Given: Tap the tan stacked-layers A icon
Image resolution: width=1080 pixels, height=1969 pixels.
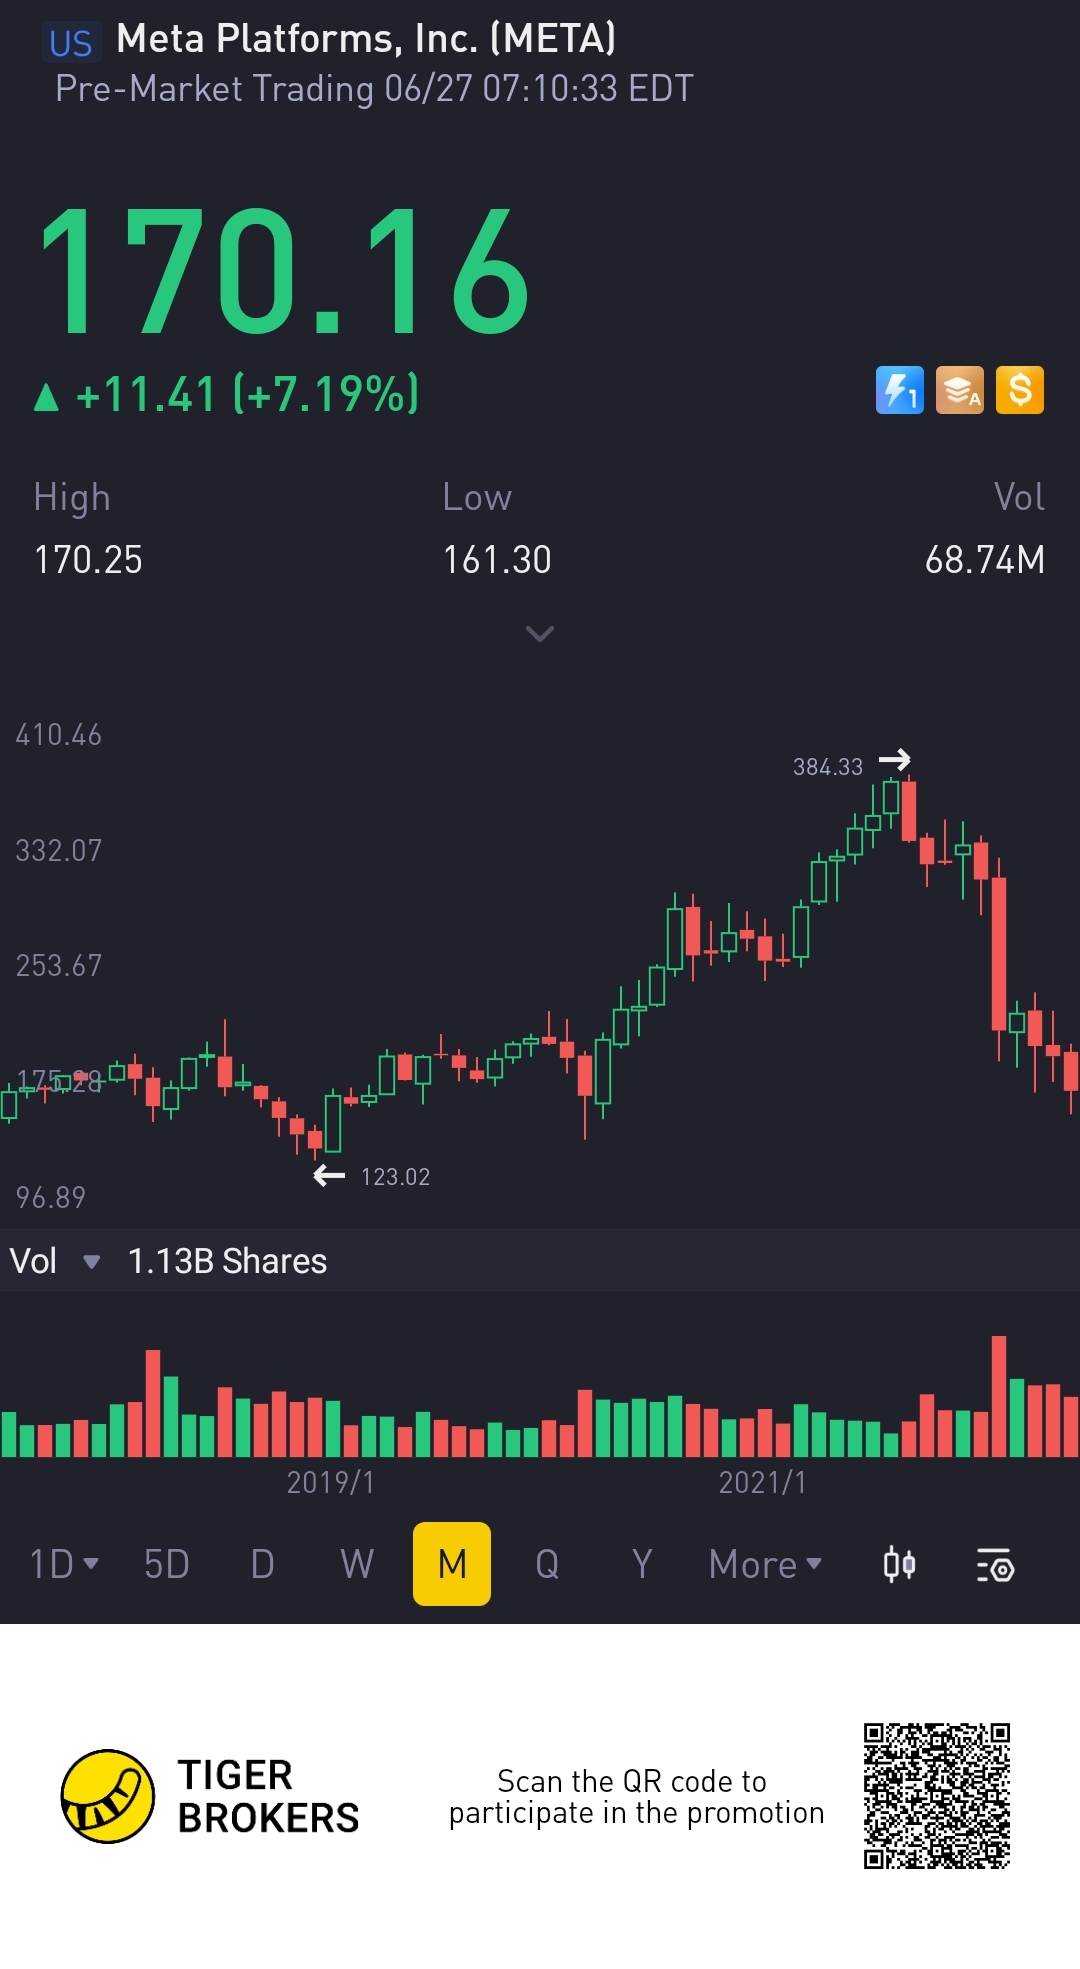Looking at the screenshot, I should point(959,390).
